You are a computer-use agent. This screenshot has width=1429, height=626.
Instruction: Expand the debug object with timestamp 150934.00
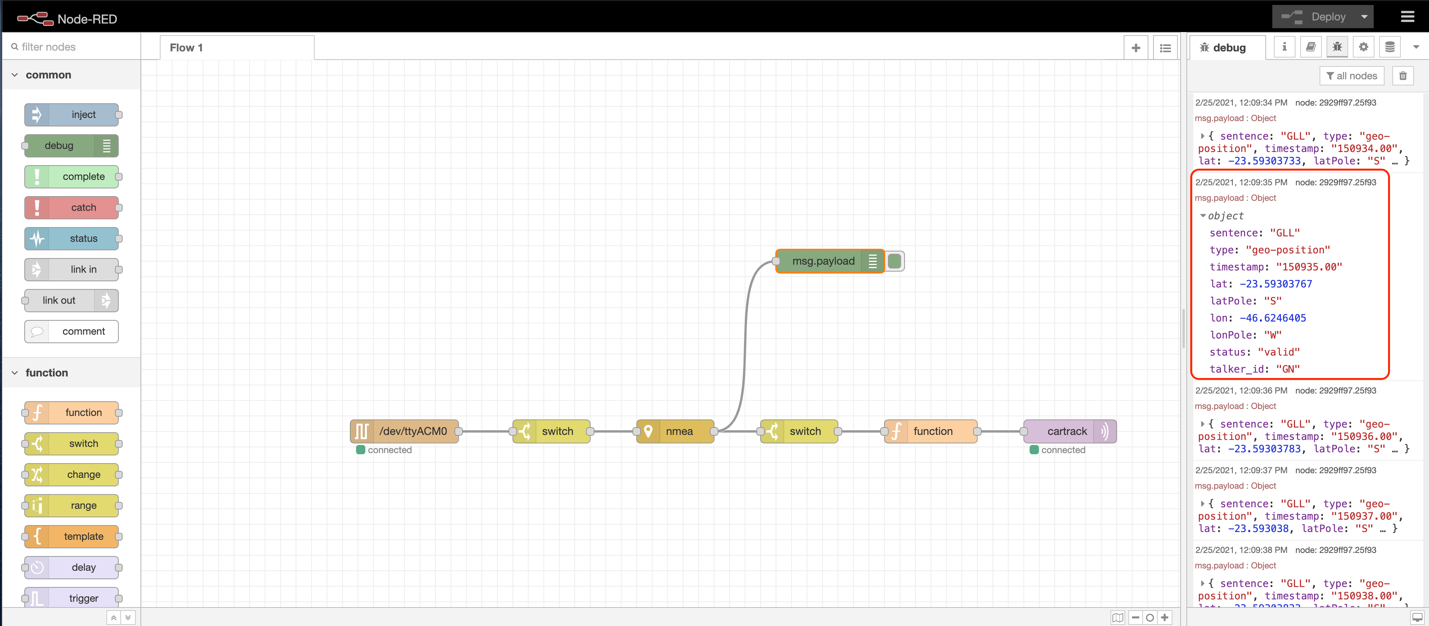click(1202, 136)
